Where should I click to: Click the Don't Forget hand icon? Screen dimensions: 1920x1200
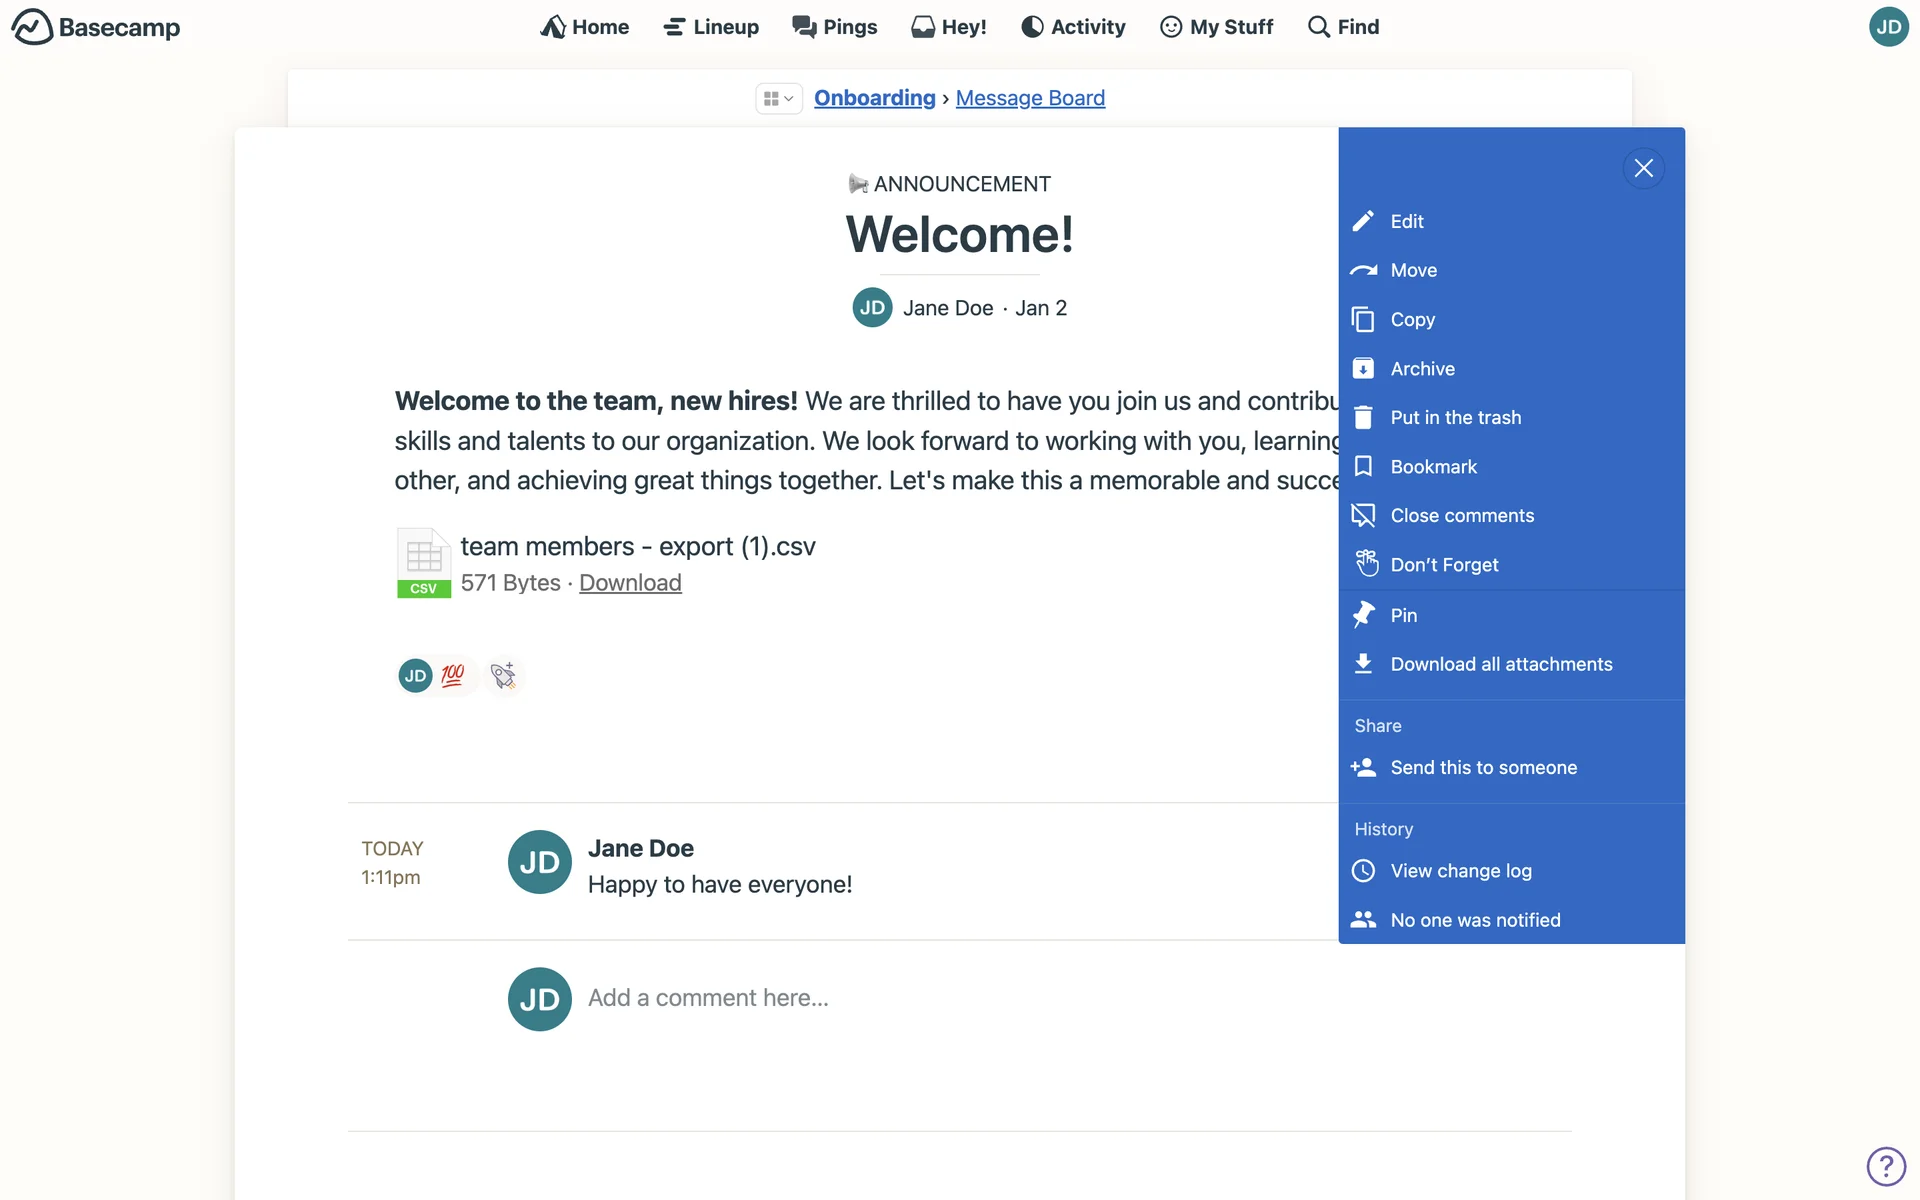(x=1366, y=564)
